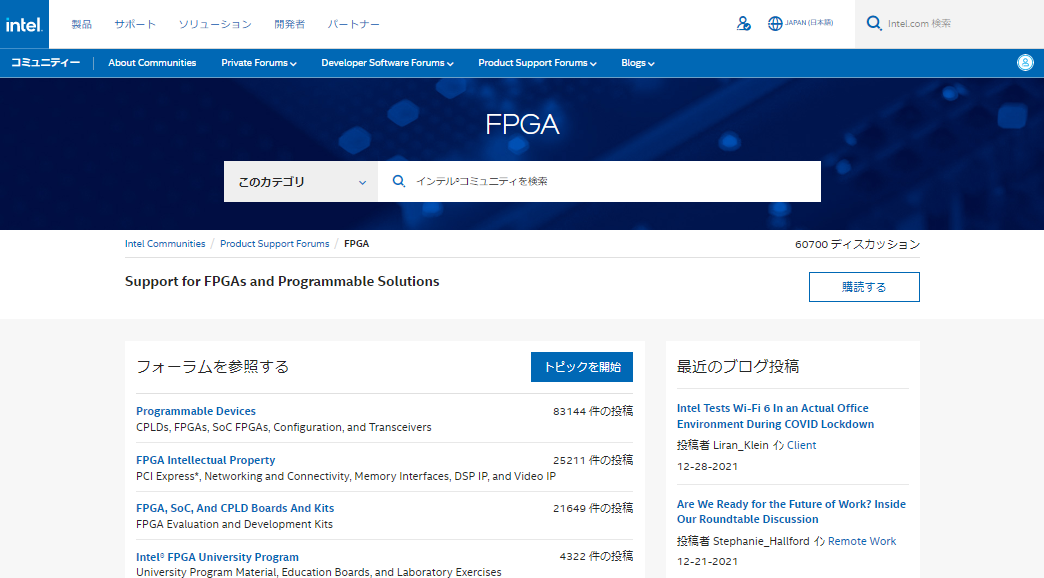Viewport: 1044px width, 578px height.
Task: Expand the Blogs menu
Action: coord(638,63)
